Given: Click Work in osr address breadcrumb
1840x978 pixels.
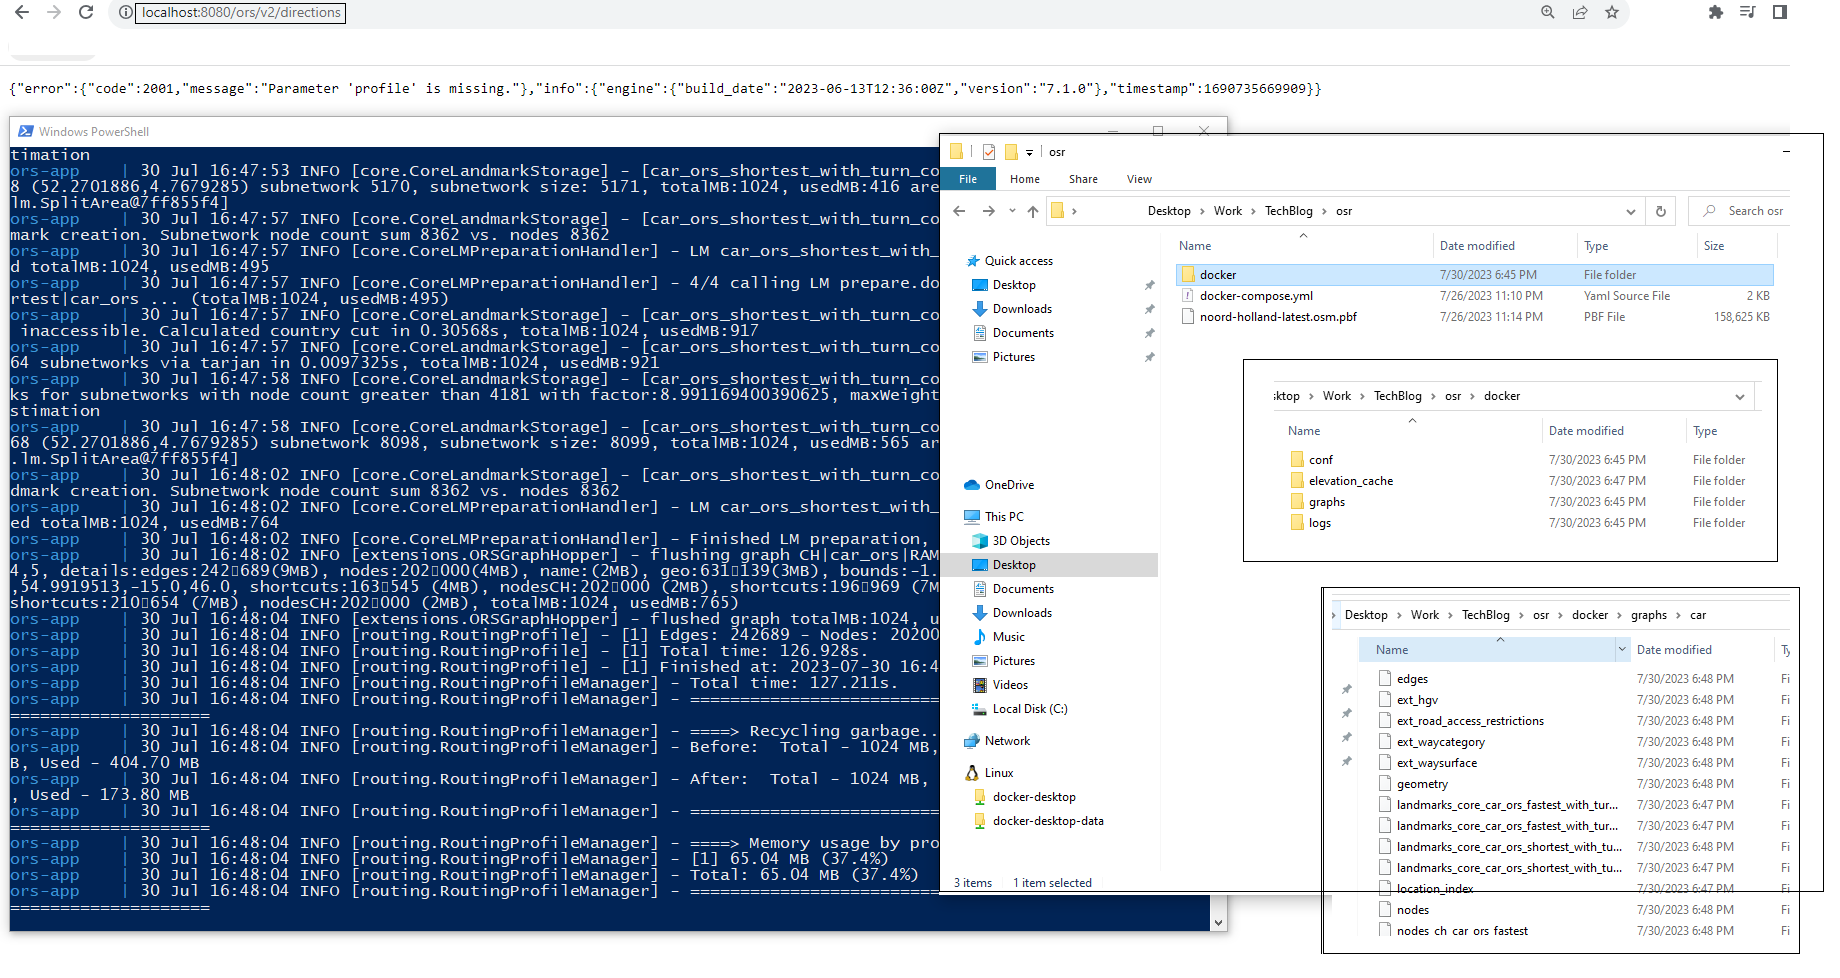Looking at the screenshot, I should (1228, 211).
